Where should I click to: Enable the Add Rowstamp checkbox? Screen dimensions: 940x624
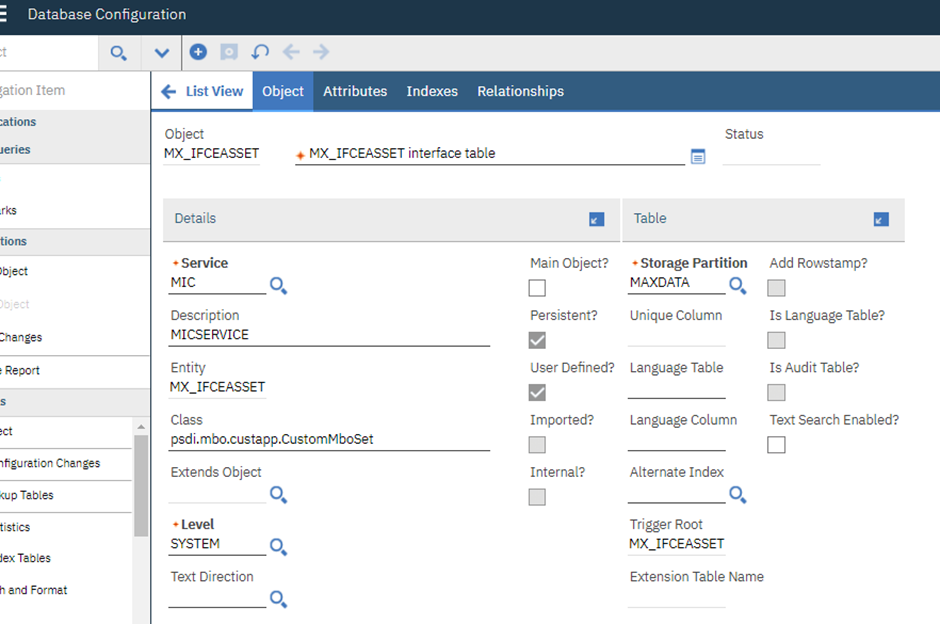tap(776, 288)
